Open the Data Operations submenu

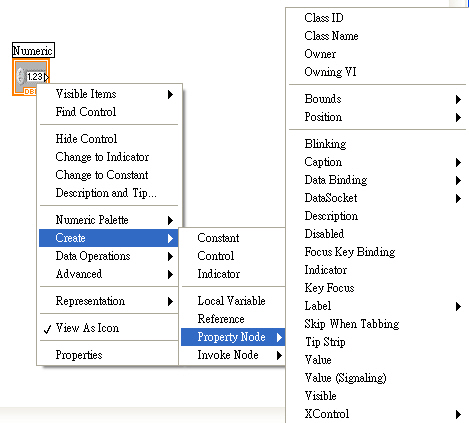[x=109, y=256]
